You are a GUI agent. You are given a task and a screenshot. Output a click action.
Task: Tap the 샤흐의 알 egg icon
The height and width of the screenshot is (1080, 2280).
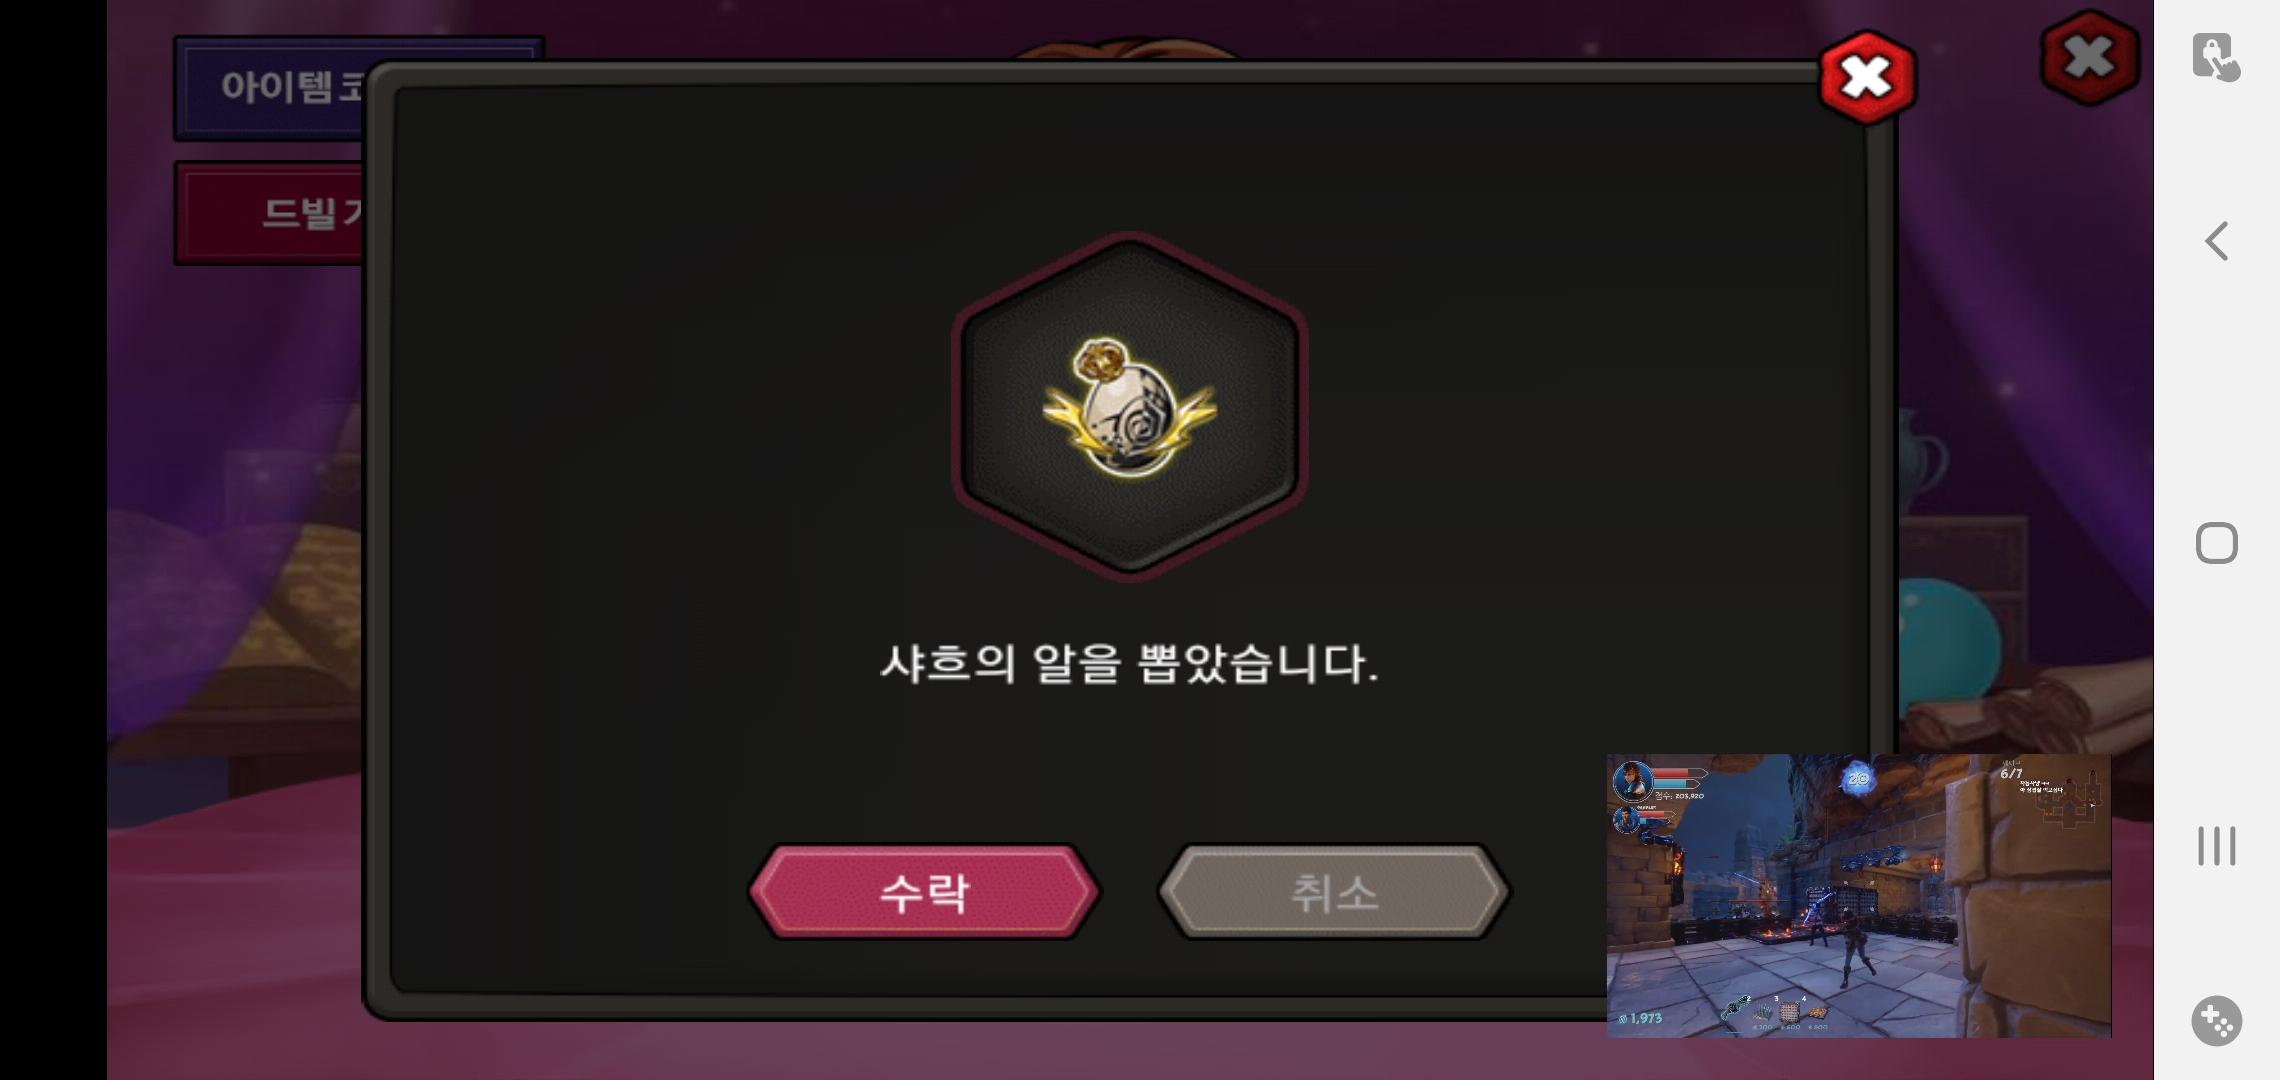[x=1130, y=407]
